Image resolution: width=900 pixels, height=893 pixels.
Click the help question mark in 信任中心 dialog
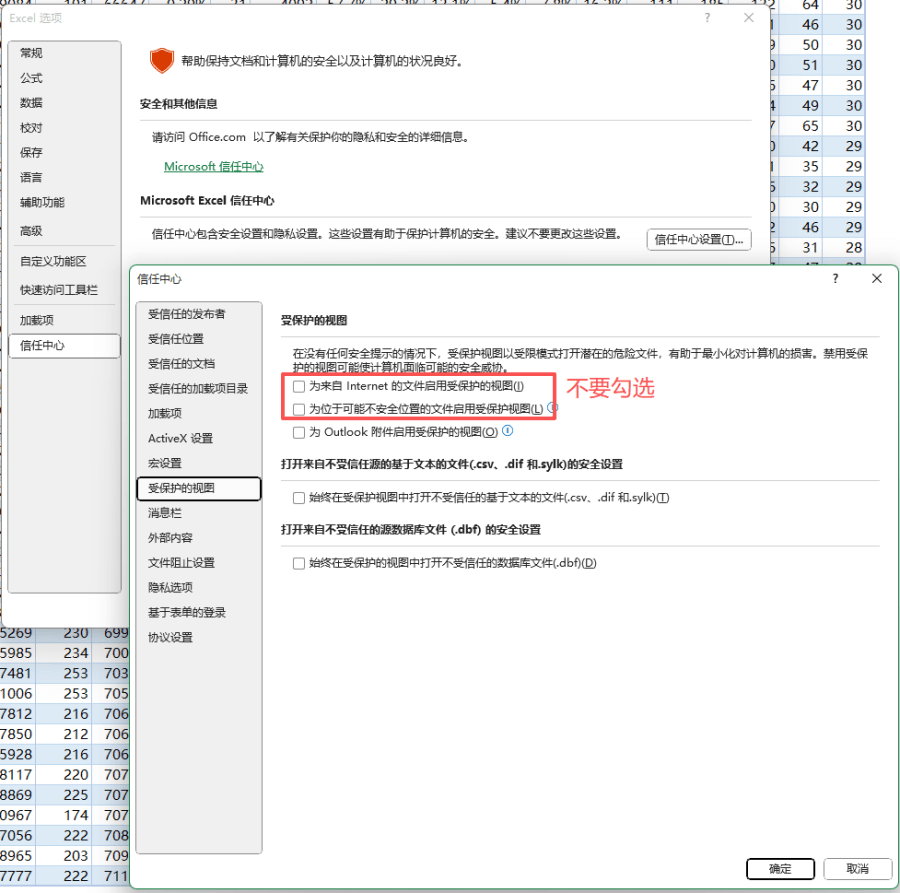coord(835,279)
